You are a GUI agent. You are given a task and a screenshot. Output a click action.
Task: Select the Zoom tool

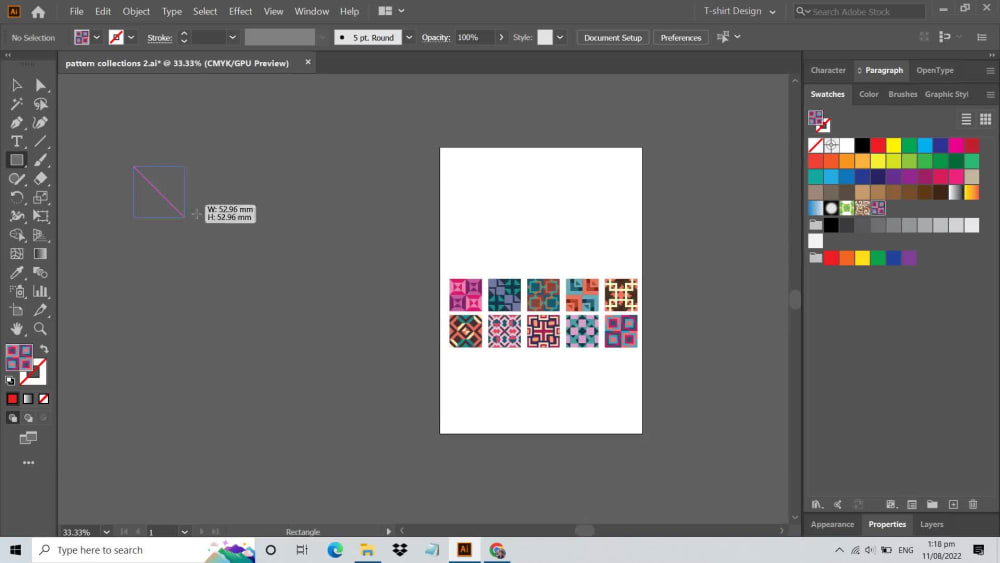pyautogui.click(x=40, y=329)
